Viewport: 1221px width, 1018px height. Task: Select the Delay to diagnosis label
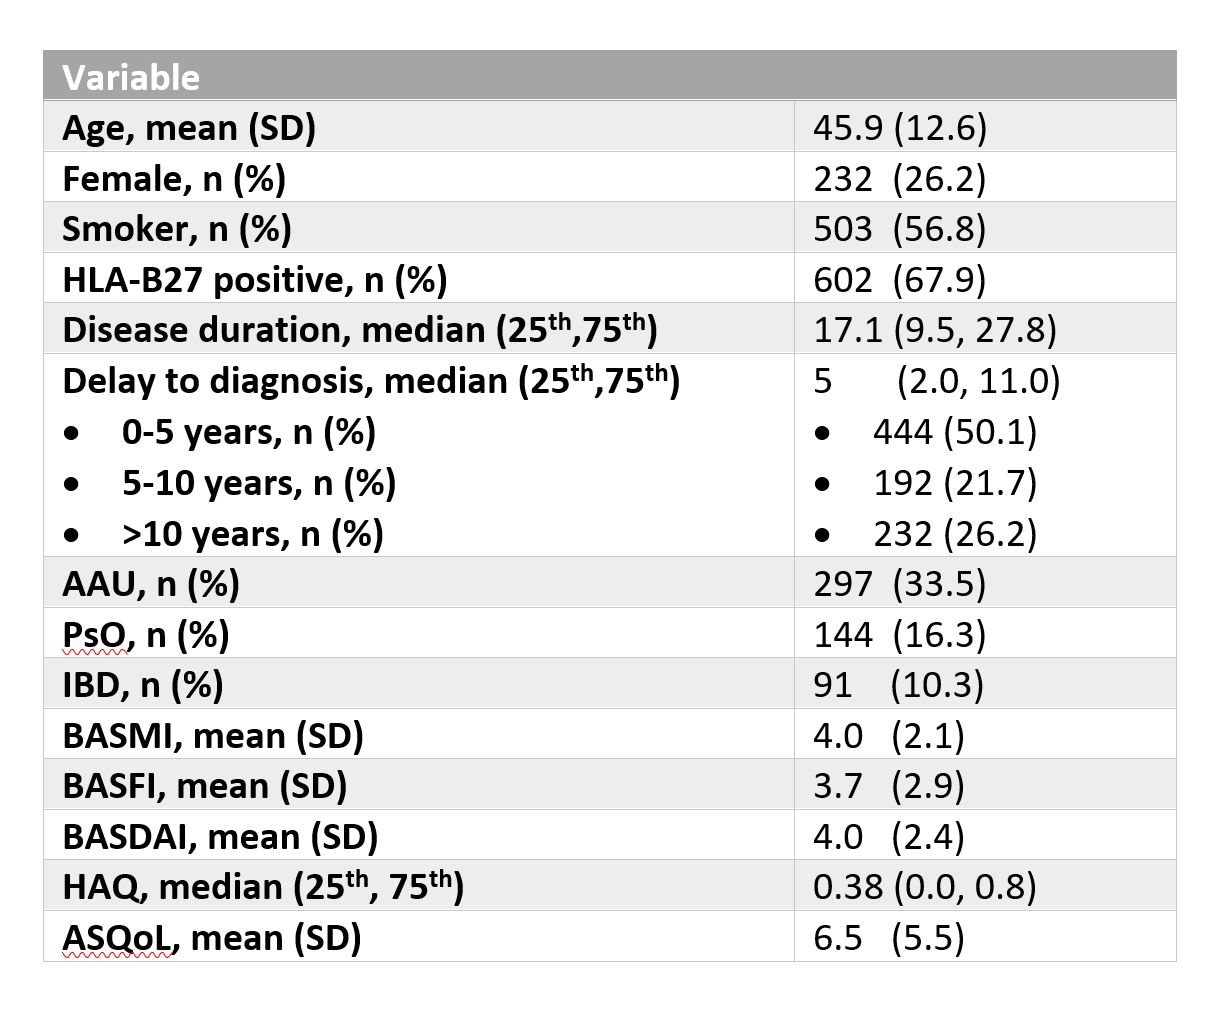371,382
